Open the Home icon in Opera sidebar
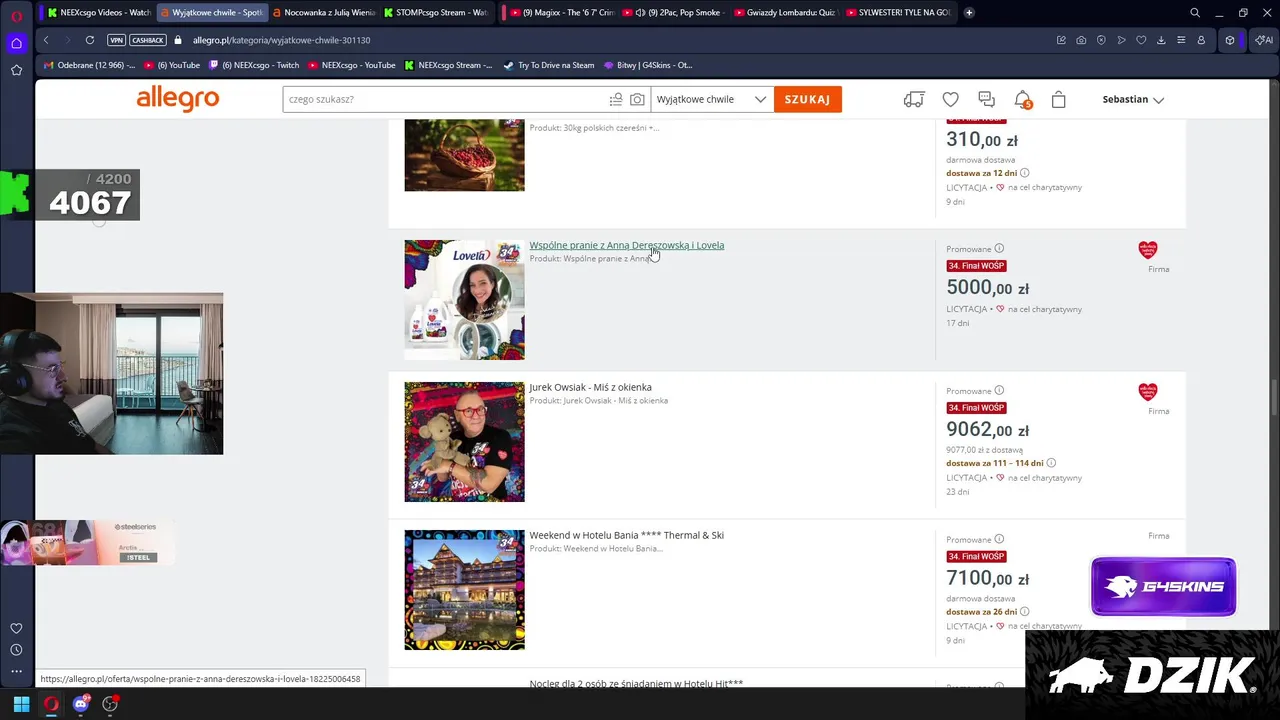 16,43
